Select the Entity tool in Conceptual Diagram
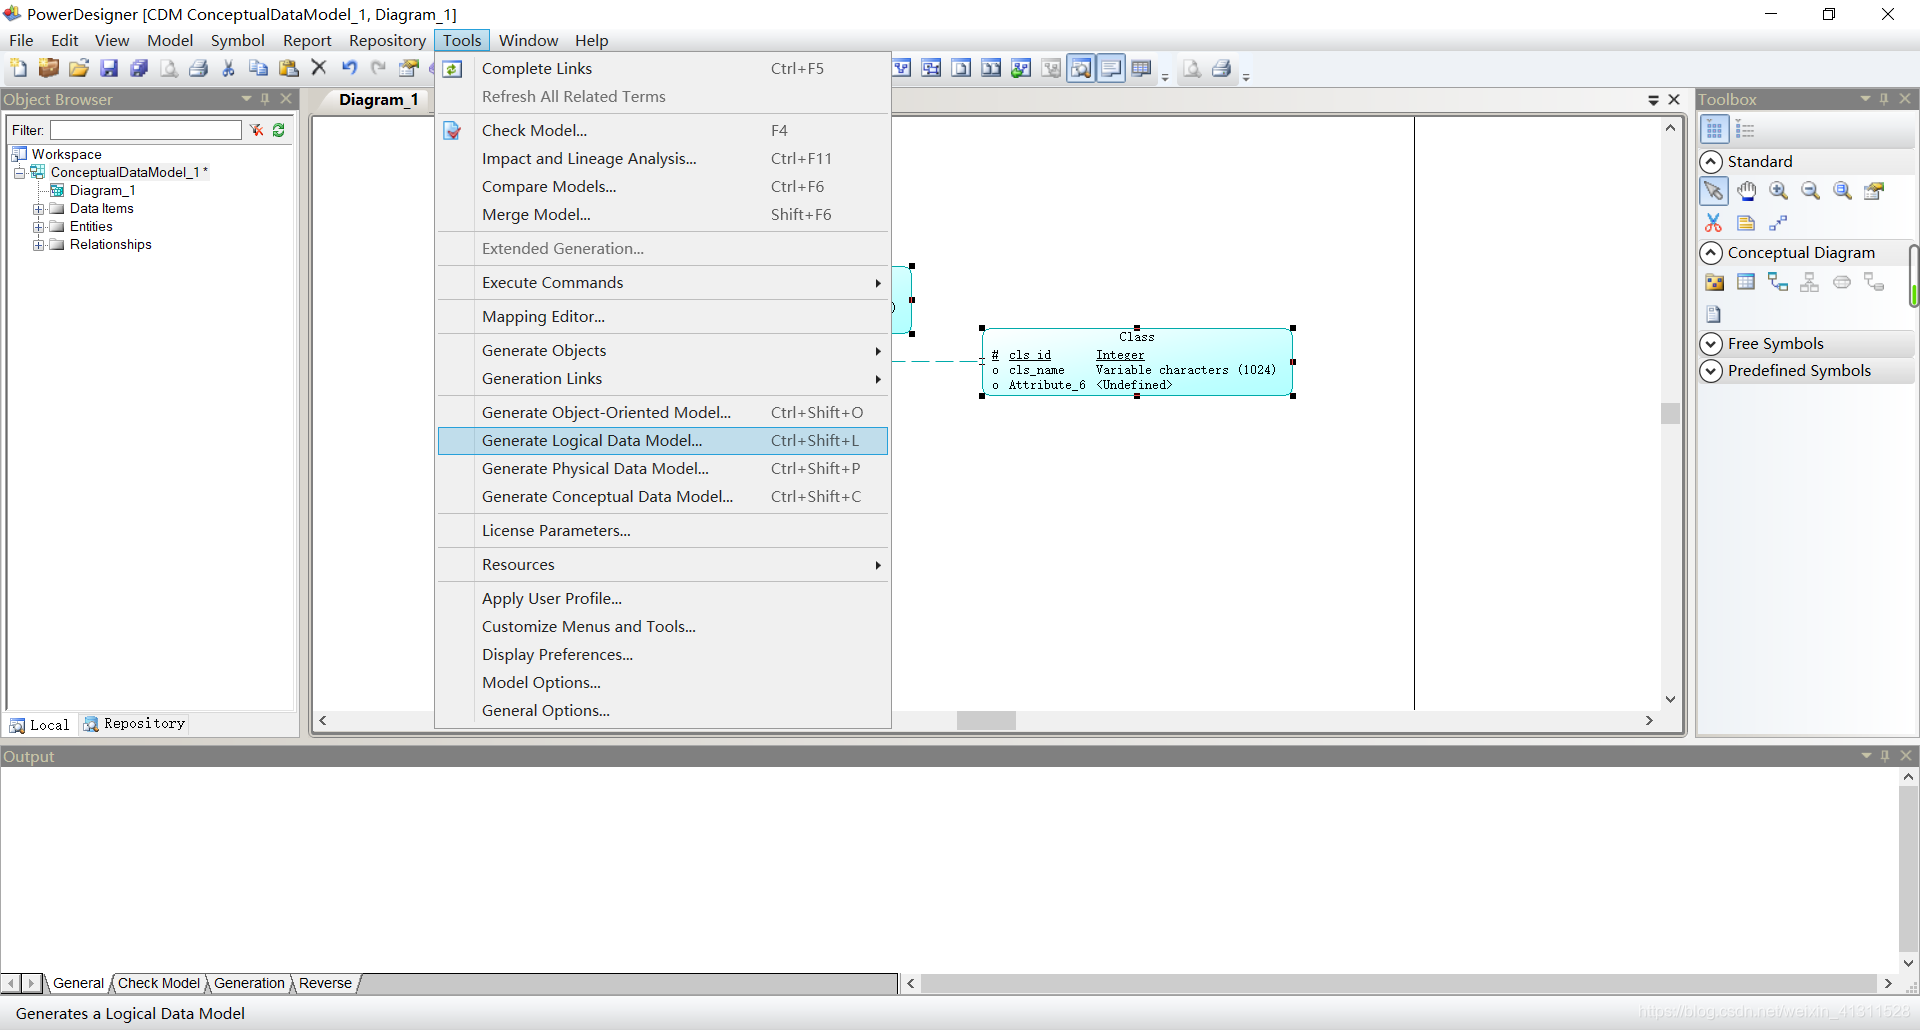Image resolution: width=1920 pixels, height=1030 pixels. coord(1746,282)
